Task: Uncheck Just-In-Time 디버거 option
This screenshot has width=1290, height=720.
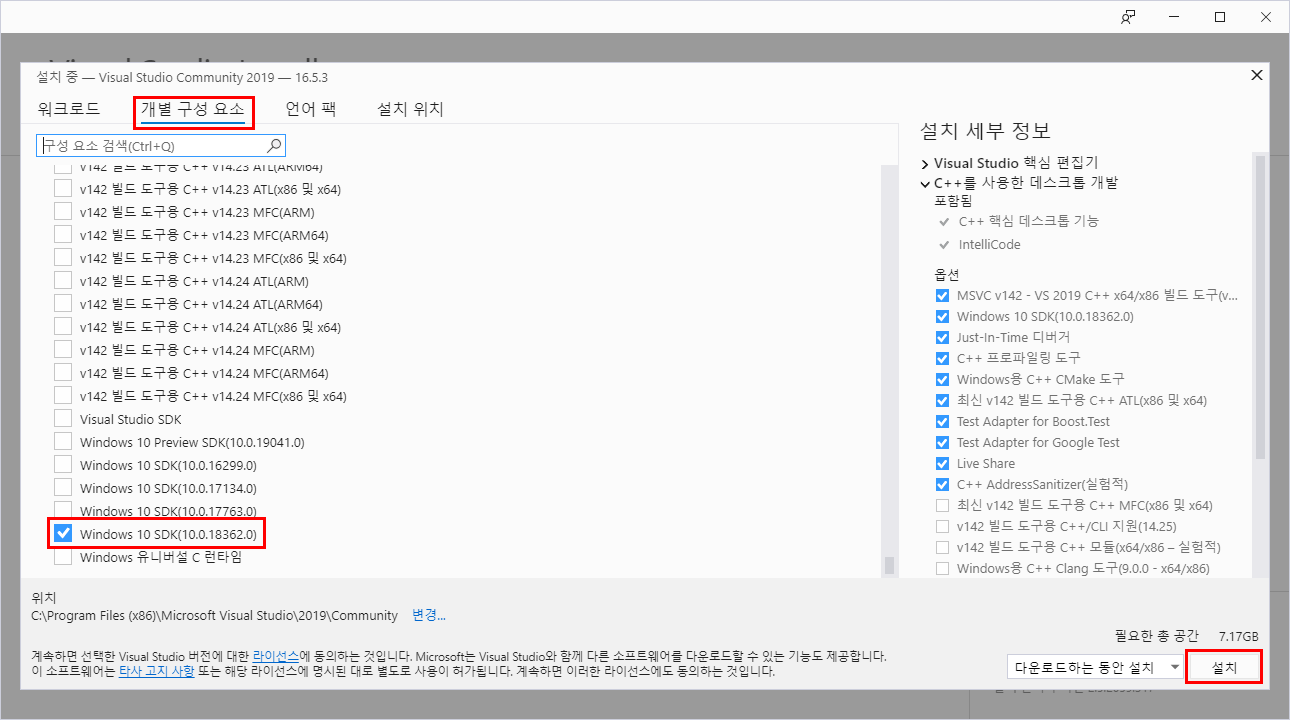Action: (x=942, y=338)
